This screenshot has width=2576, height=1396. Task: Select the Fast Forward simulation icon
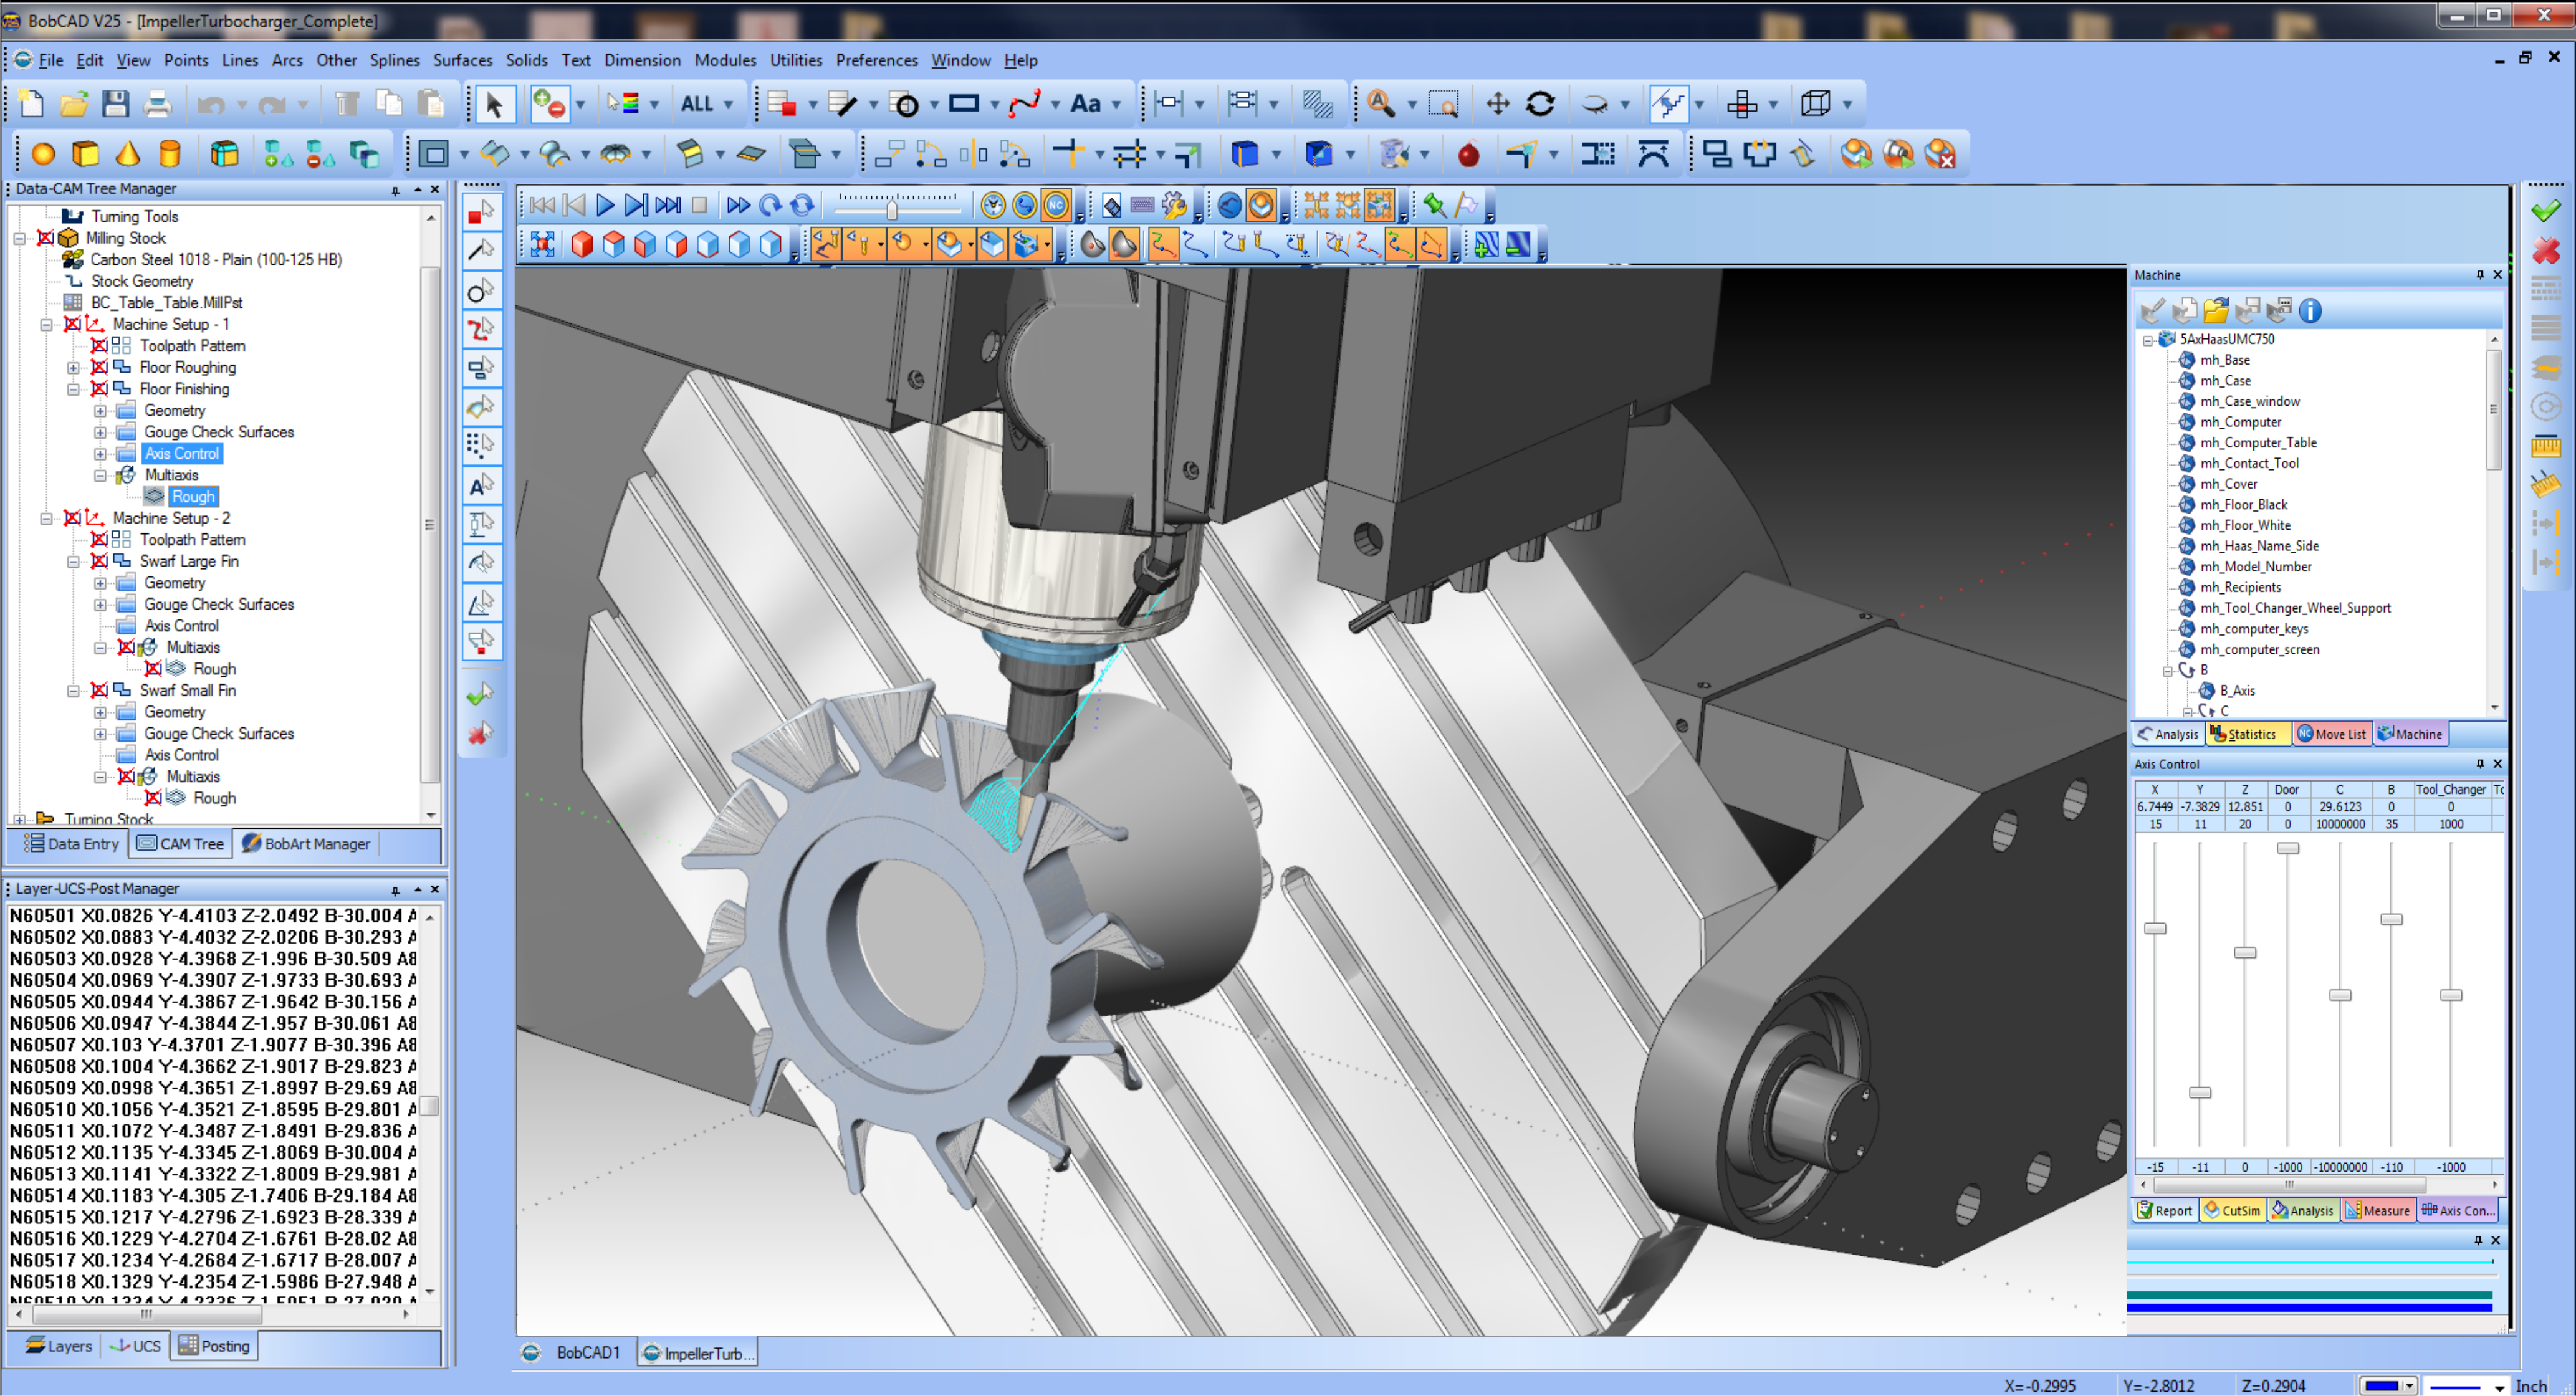pos(738,204)
